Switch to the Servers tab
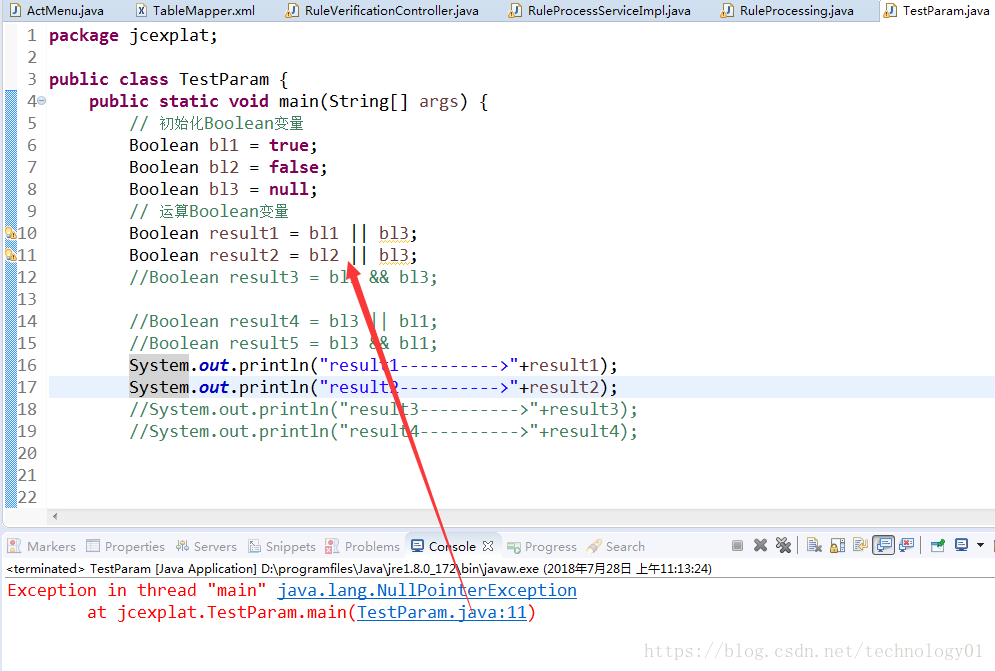The height and width of the screenshot is (671, 995). click(206, 546)
